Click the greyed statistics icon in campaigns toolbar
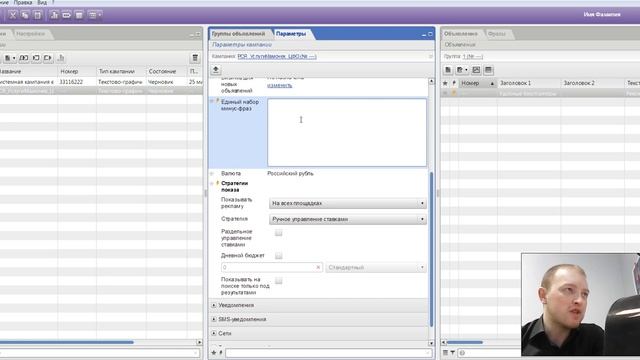The image size is (640, 360). (x=61, y=58)
